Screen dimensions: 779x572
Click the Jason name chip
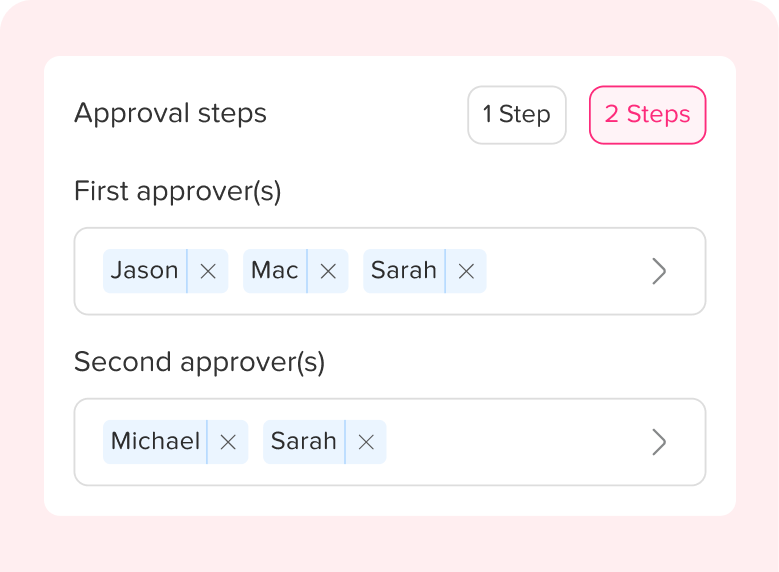(x=145, y=271)
